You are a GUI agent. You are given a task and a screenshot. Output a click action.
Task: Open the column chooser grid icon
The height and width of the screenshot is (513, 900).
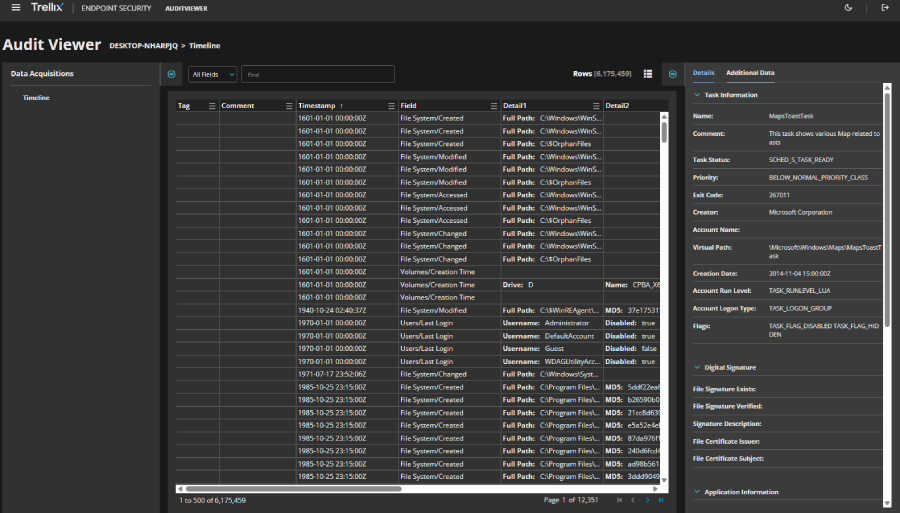[x=647, y=74]
